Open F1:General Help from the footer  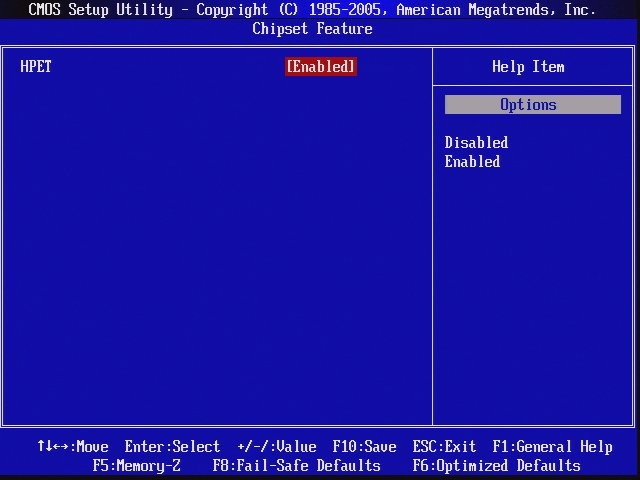(552, 447)
